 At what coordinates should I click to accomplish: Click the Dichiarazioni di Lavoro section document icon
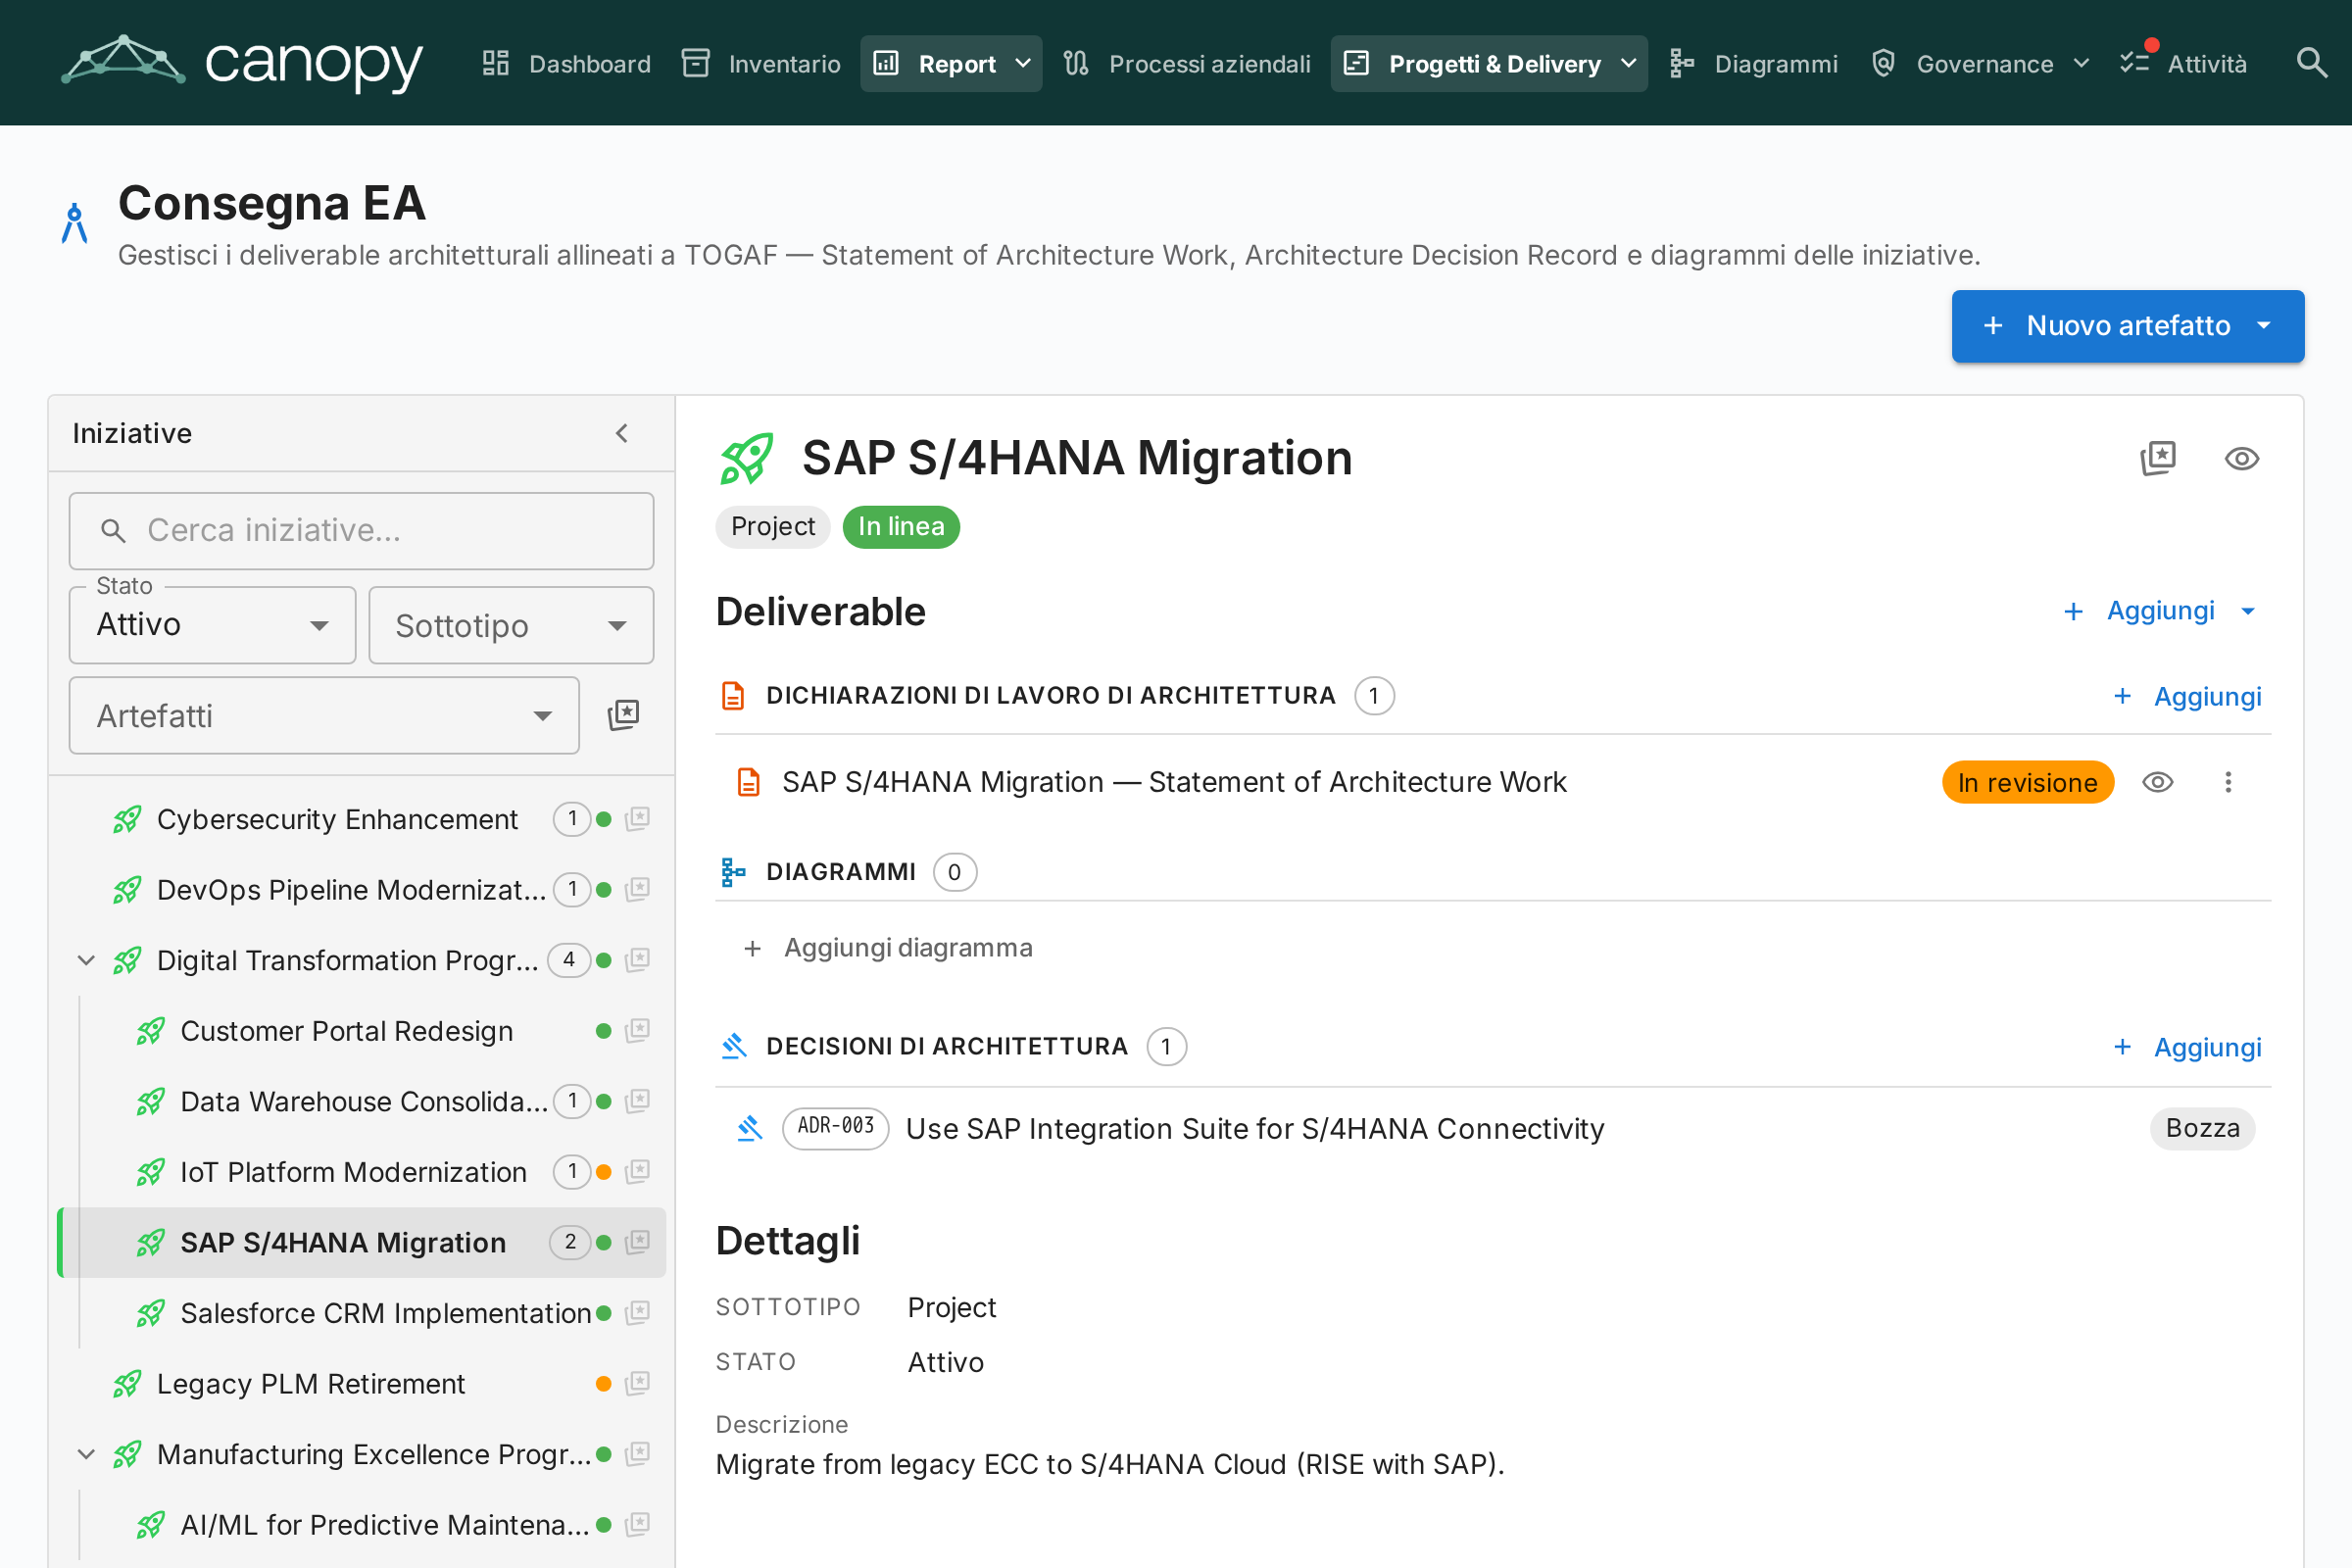733,696
